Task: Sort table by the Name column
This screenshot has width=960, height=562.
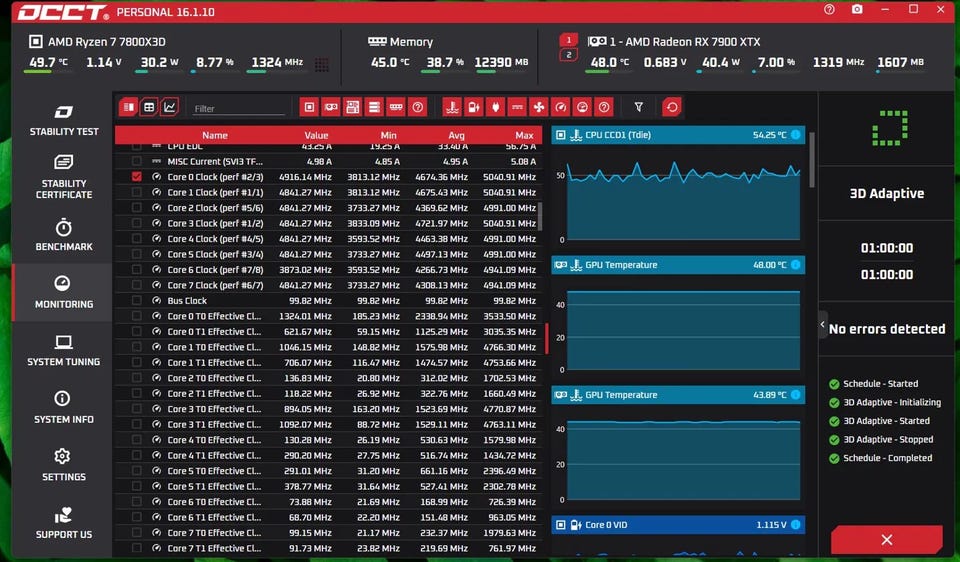Action: tap(215, 135)
